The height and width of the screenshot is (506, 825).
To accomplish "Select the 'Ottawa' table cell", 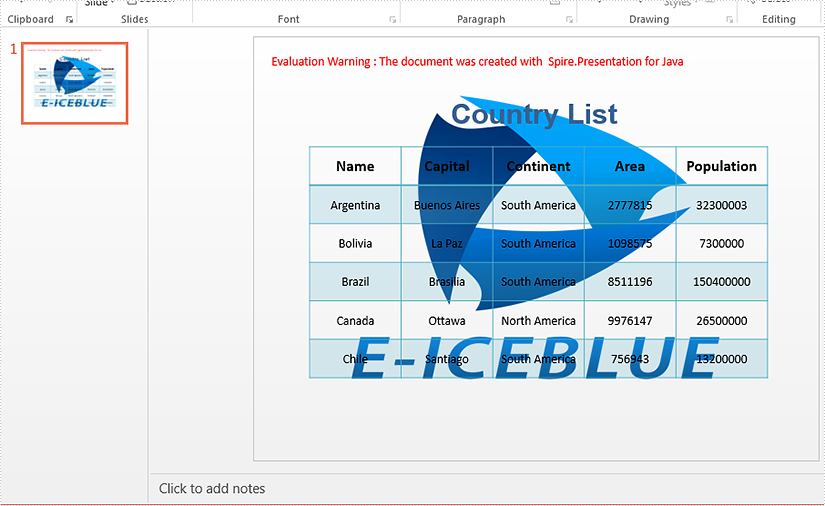I will click(x=447, y=320).
